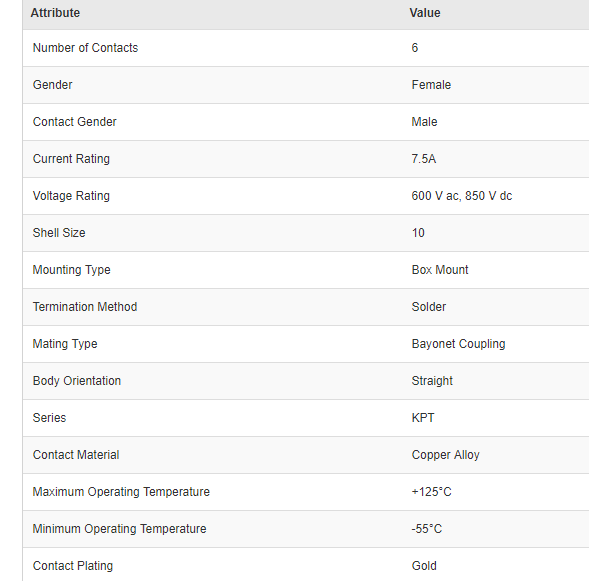The width and height of the screenshot is (589, 581).
Task: Select the Voltage Rating attribute label
Action: 71,196
